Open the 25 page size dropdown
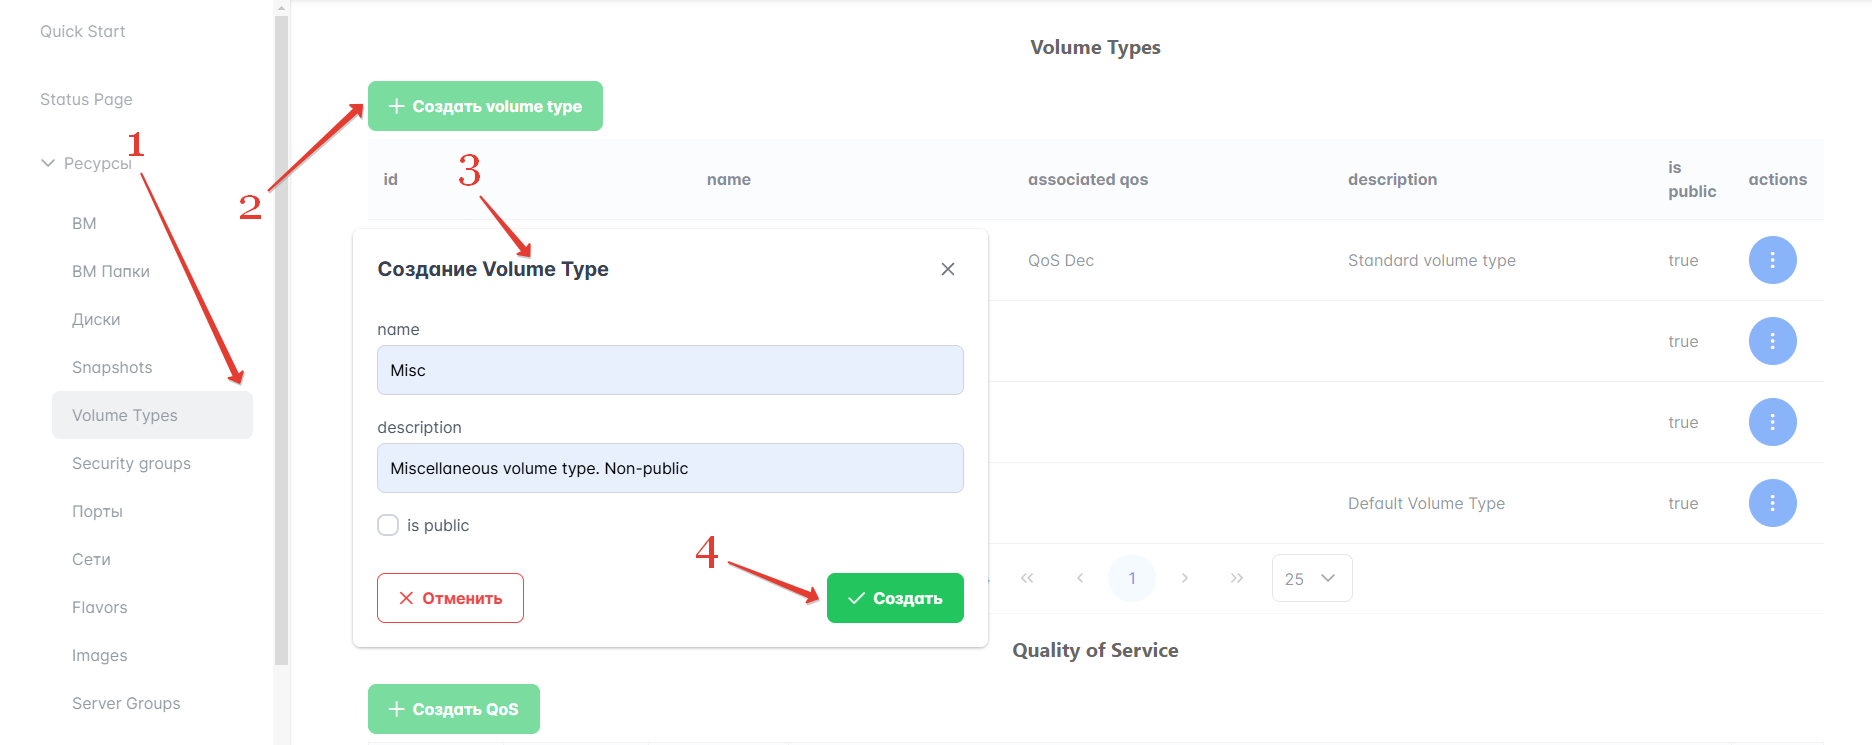Screen dimensions: 1872x745 click(x=1311, y=578)
